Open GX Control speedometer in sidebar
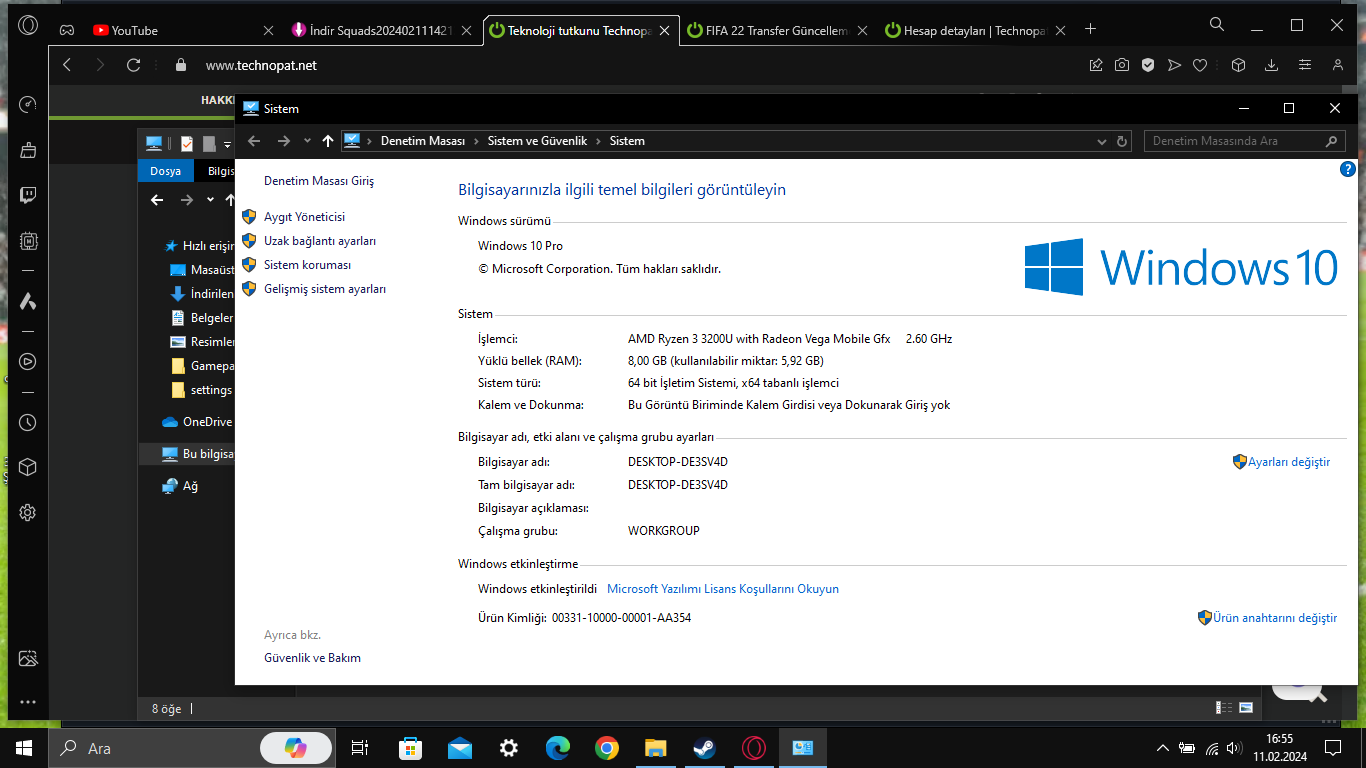 click(x=28, y=104)
